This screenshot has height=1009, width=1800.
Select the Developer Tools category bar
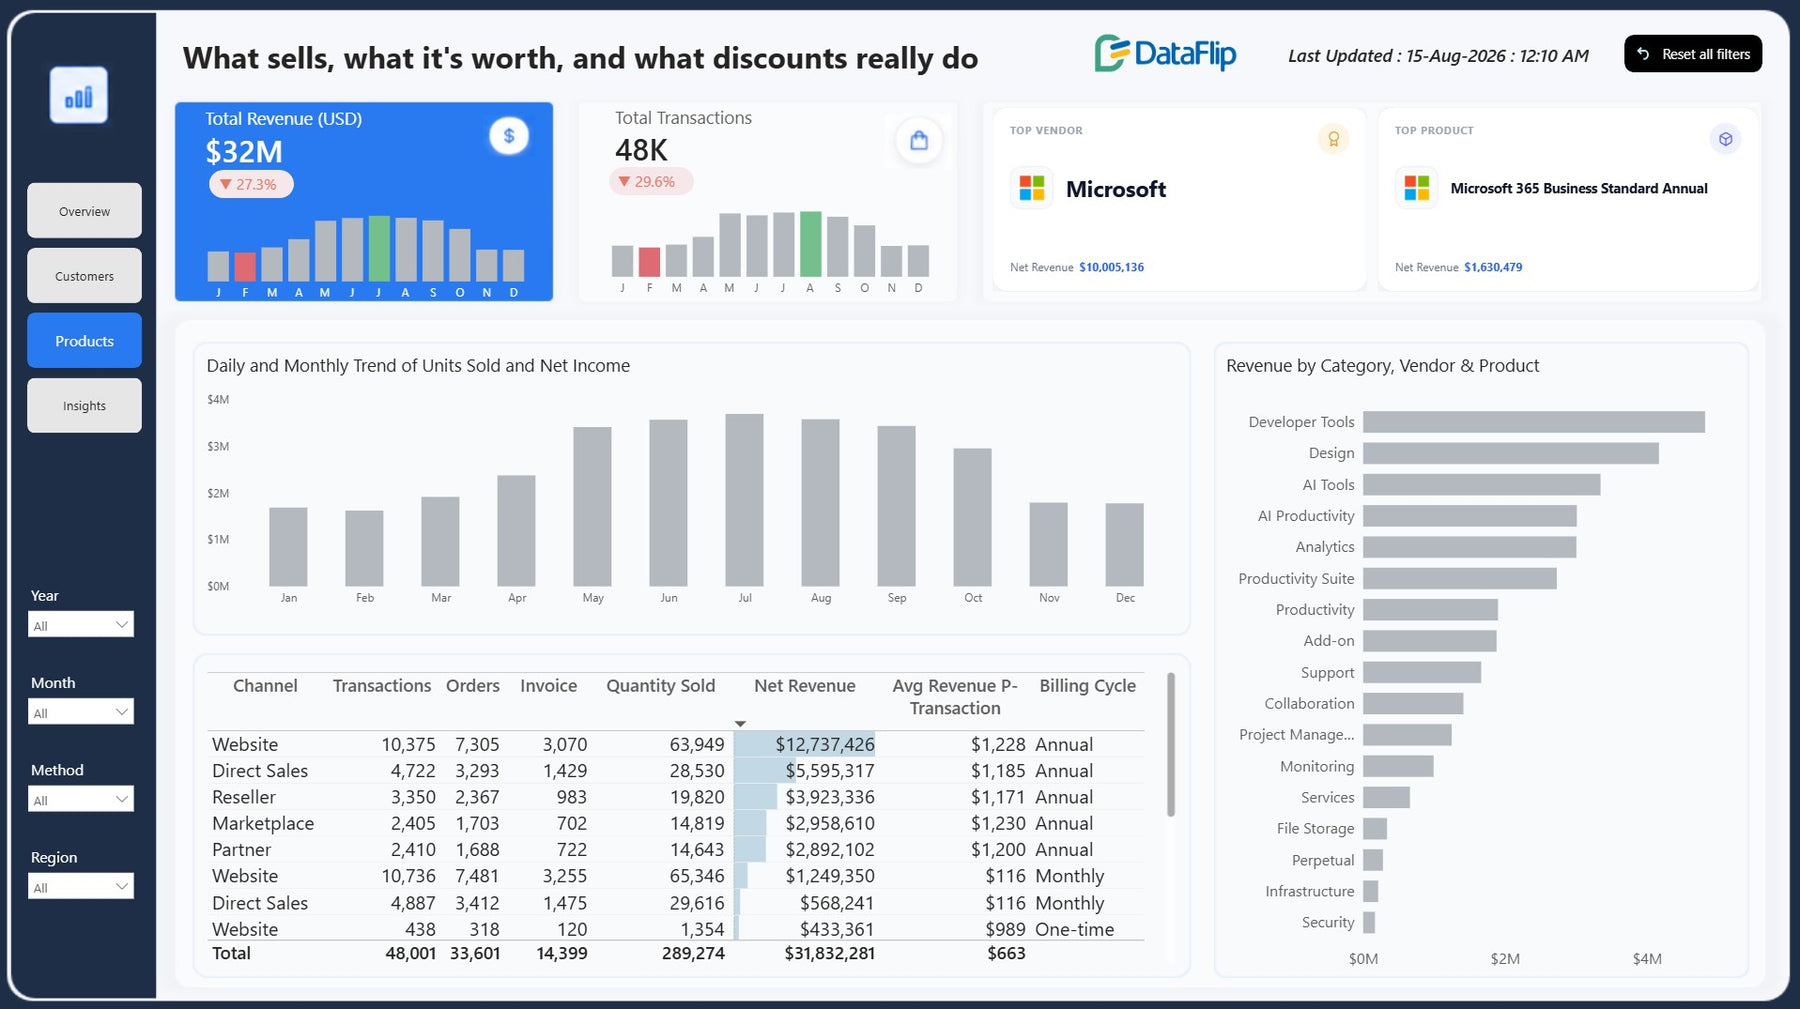1534,422
